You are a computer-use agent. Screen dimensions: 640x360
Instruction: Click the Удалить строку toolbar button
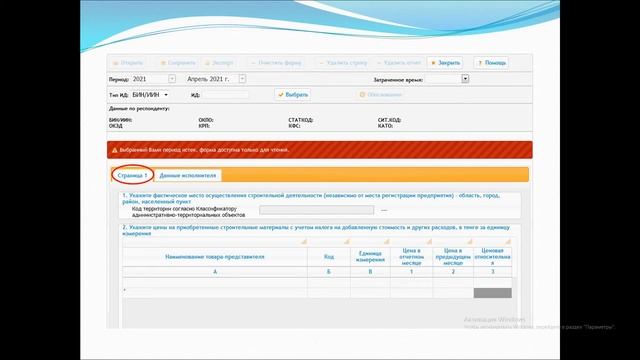pyautogui.click(x=343, y=63)
